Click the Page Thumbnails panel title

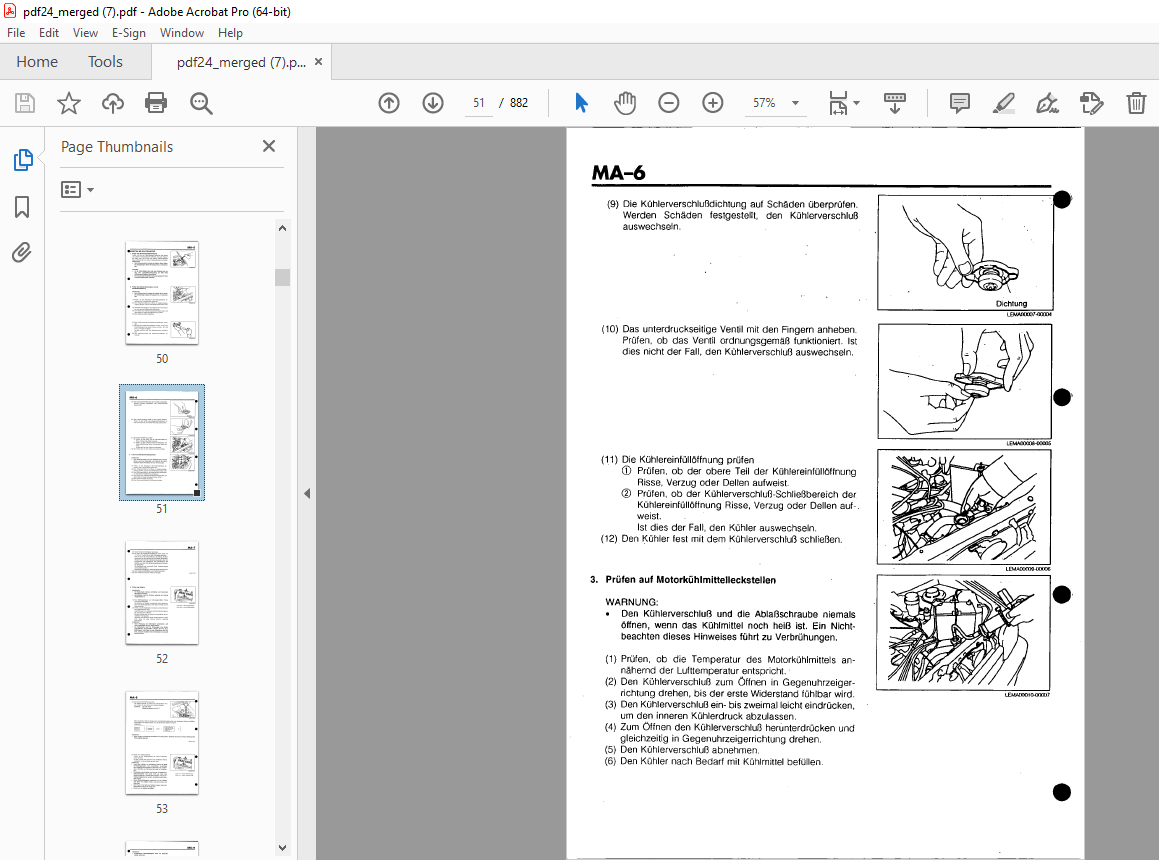point(117,146)
